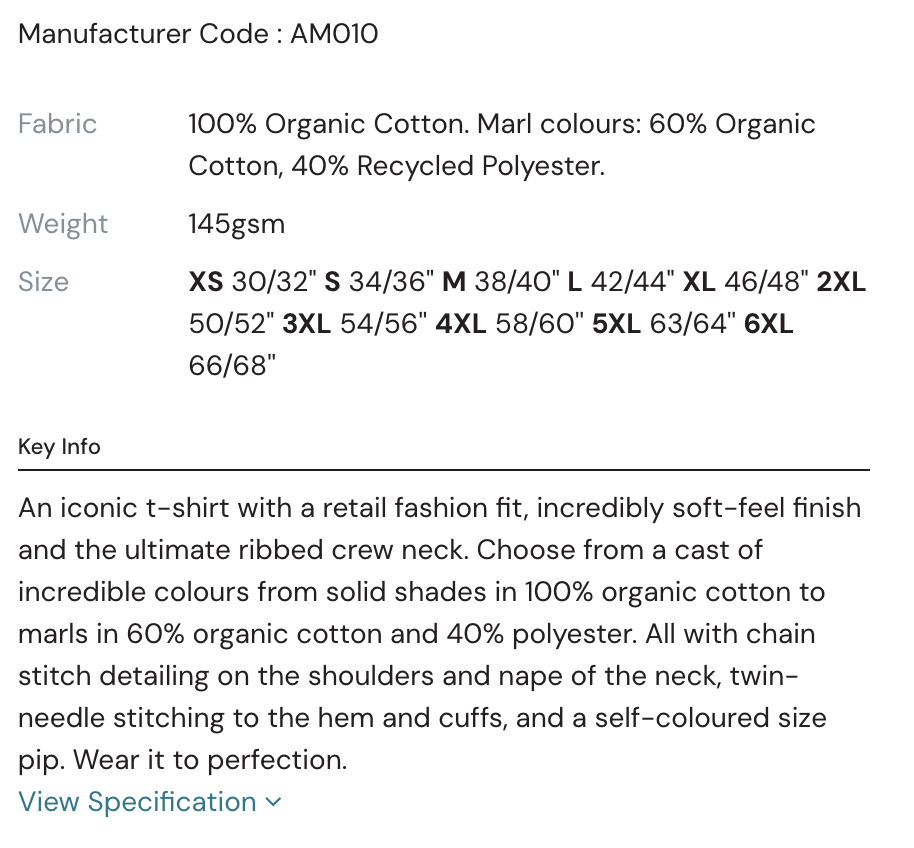This screenshot has height=848, width=914.
Task: Click the bold M size label
Action: [x=454, y=282]
